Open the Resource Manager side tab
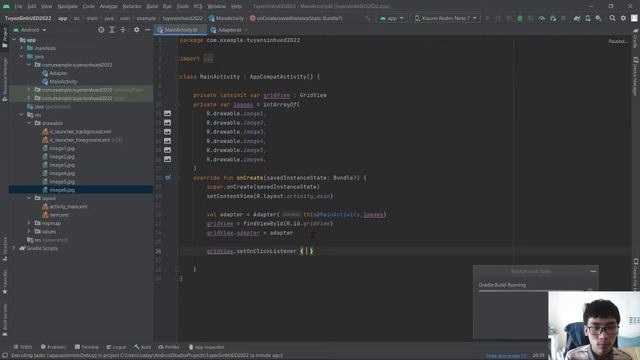 [x=4, y=78]
